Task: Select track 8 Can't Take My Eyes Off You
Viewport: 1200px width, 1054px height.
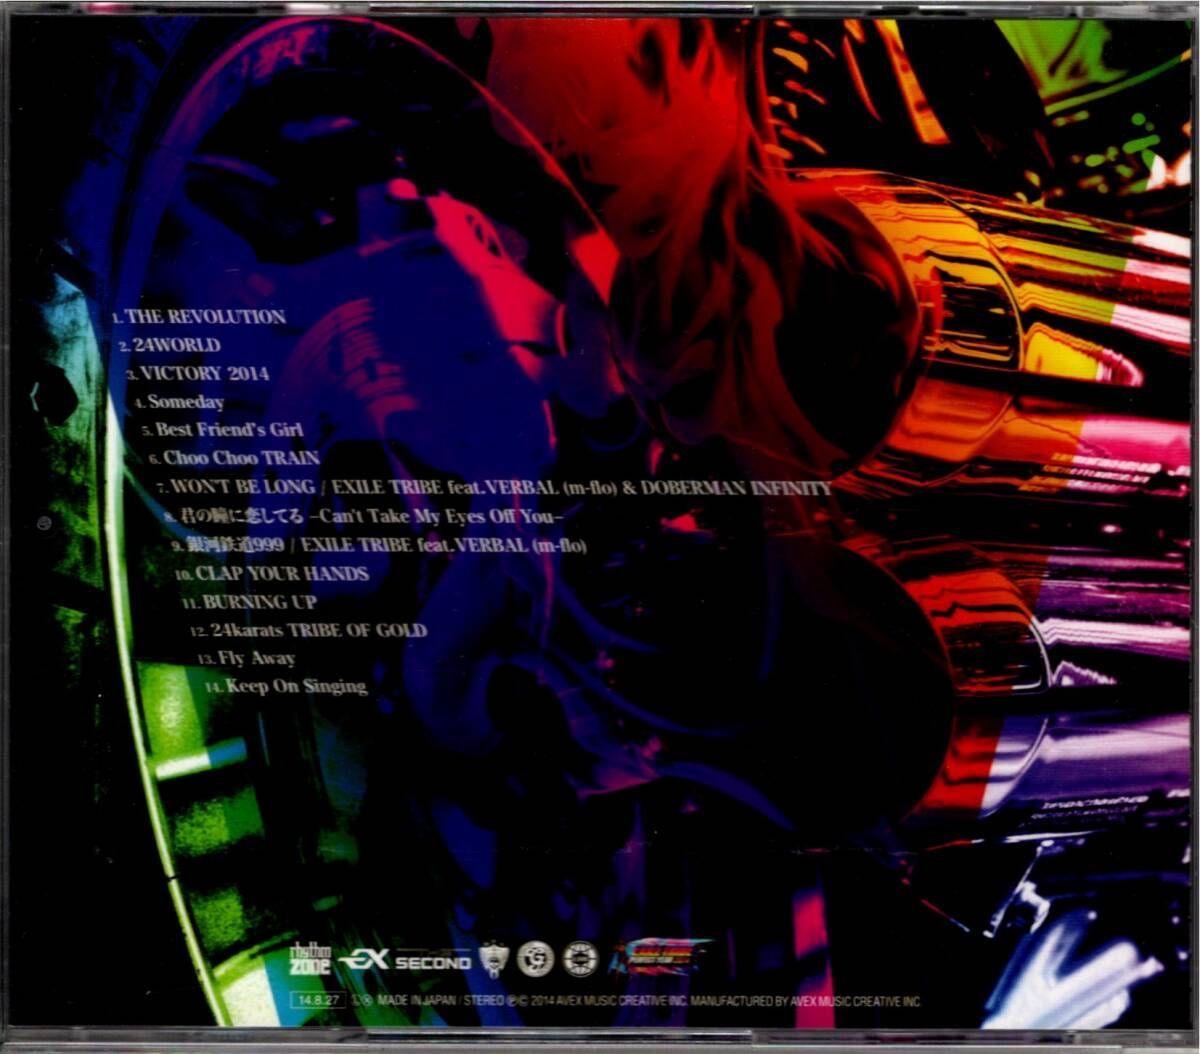Action: click(x=365, y=517)
